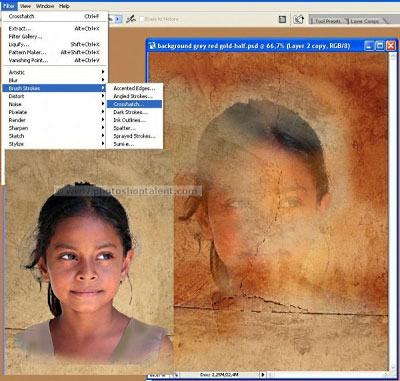Click the toggle palettes icon in options bar

coord(282,20)
